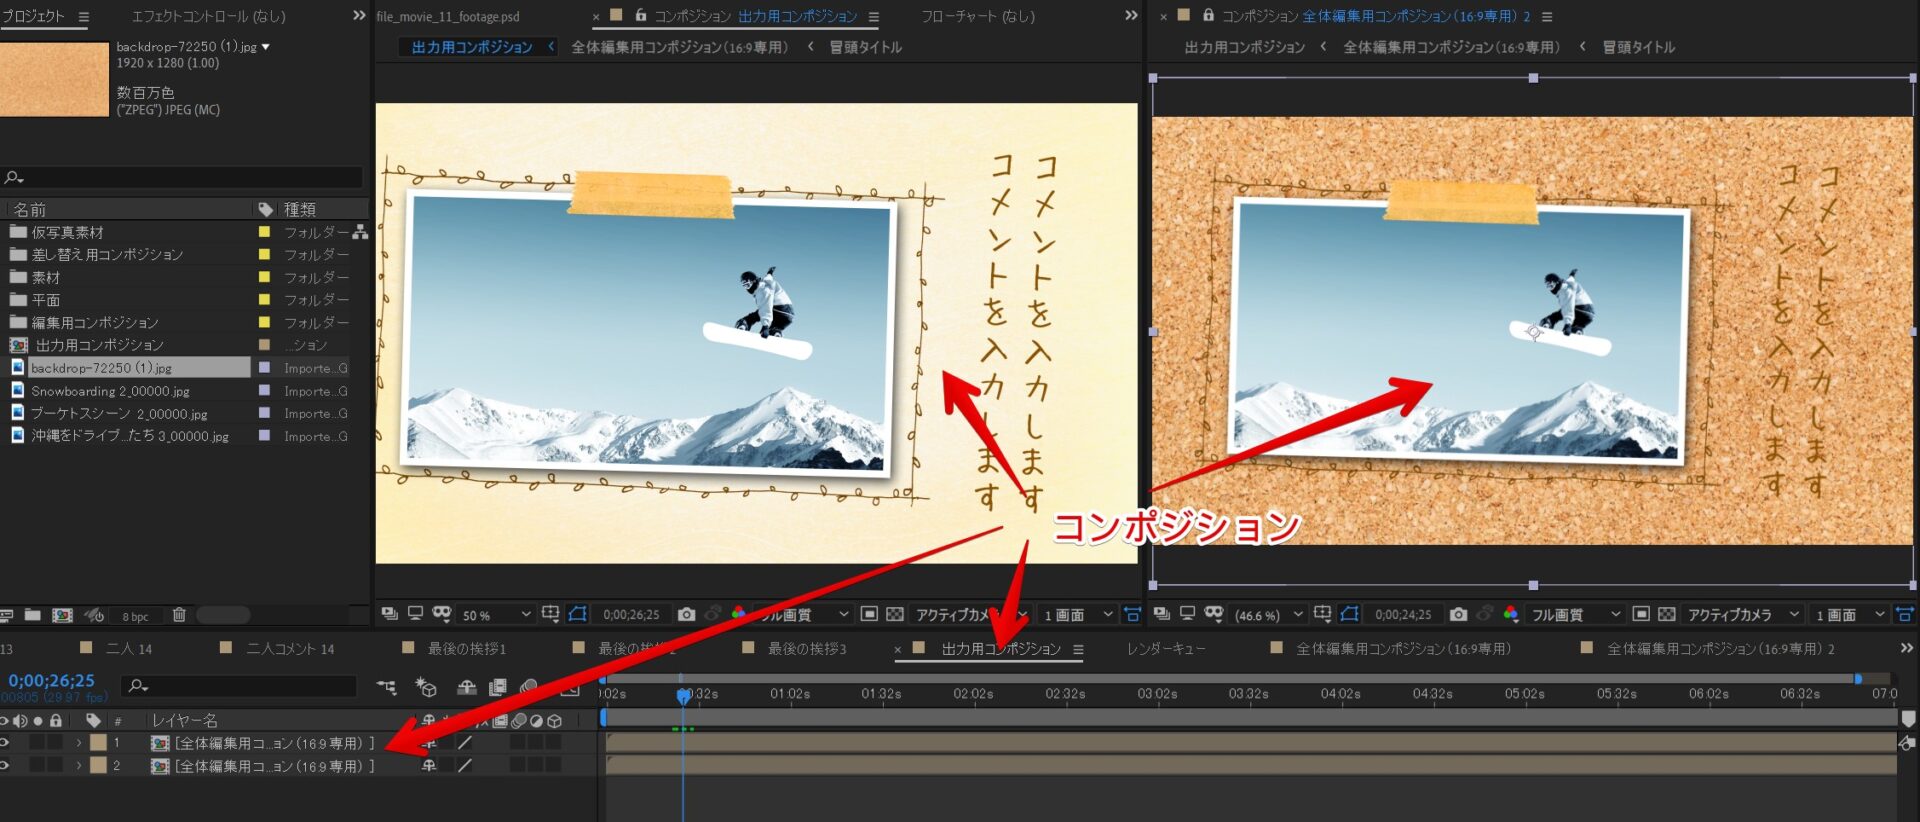Click the trash icon in Project panel
The width and height of the screenshot is (1920, 822).
point(179,615)
